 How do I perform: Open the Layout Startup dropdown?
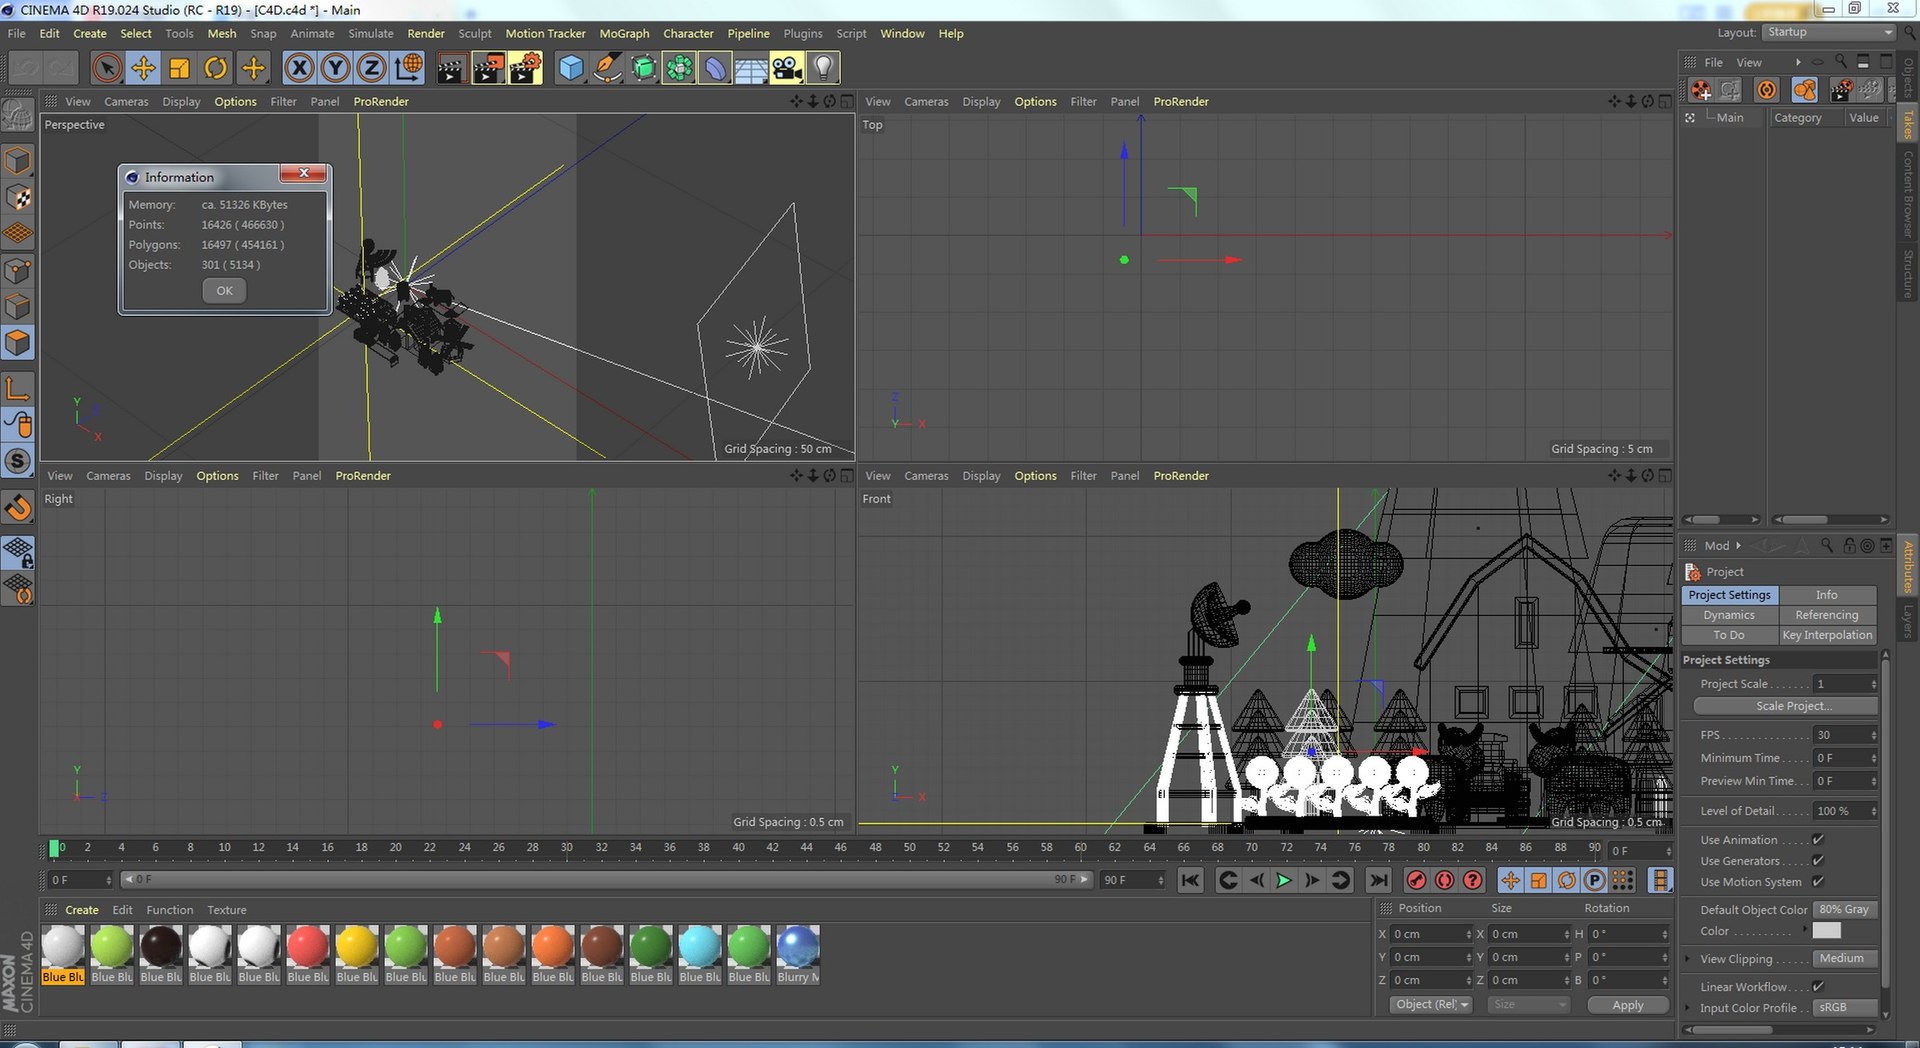pos(1829,32)
